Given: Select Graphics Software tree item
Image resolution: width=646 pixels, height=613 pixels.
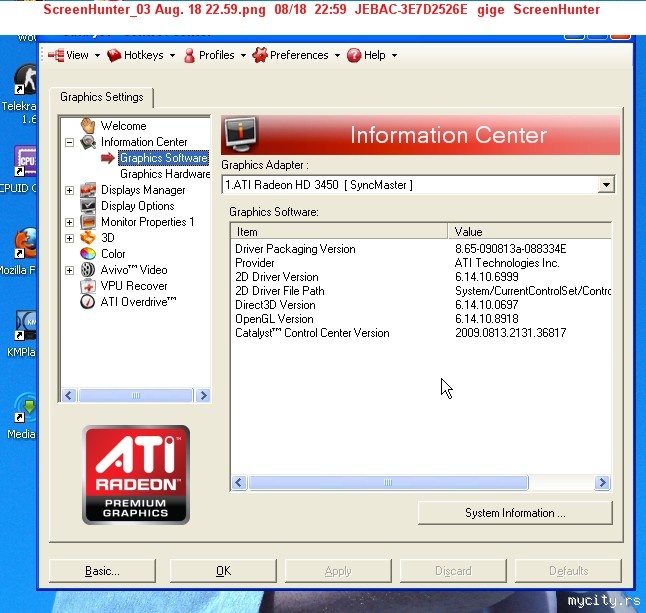Looking at the screenshot, I should [x=164, y=158].
